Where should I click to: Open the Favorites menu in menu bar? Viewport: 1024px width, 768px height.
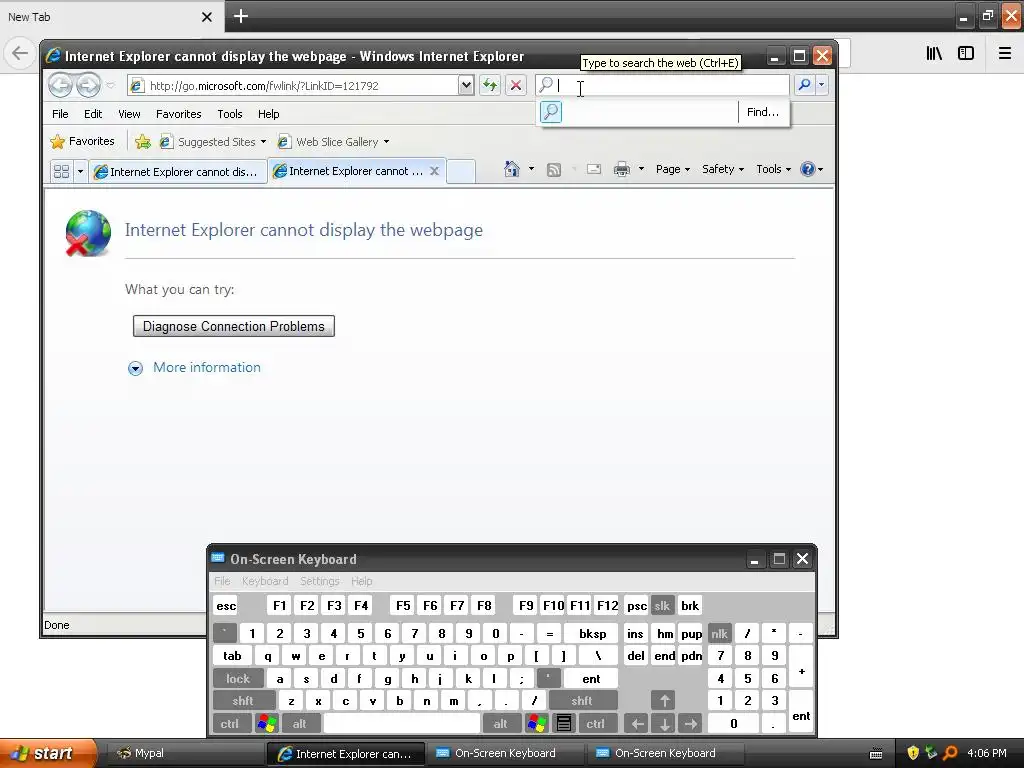click(x=178, y=114)
